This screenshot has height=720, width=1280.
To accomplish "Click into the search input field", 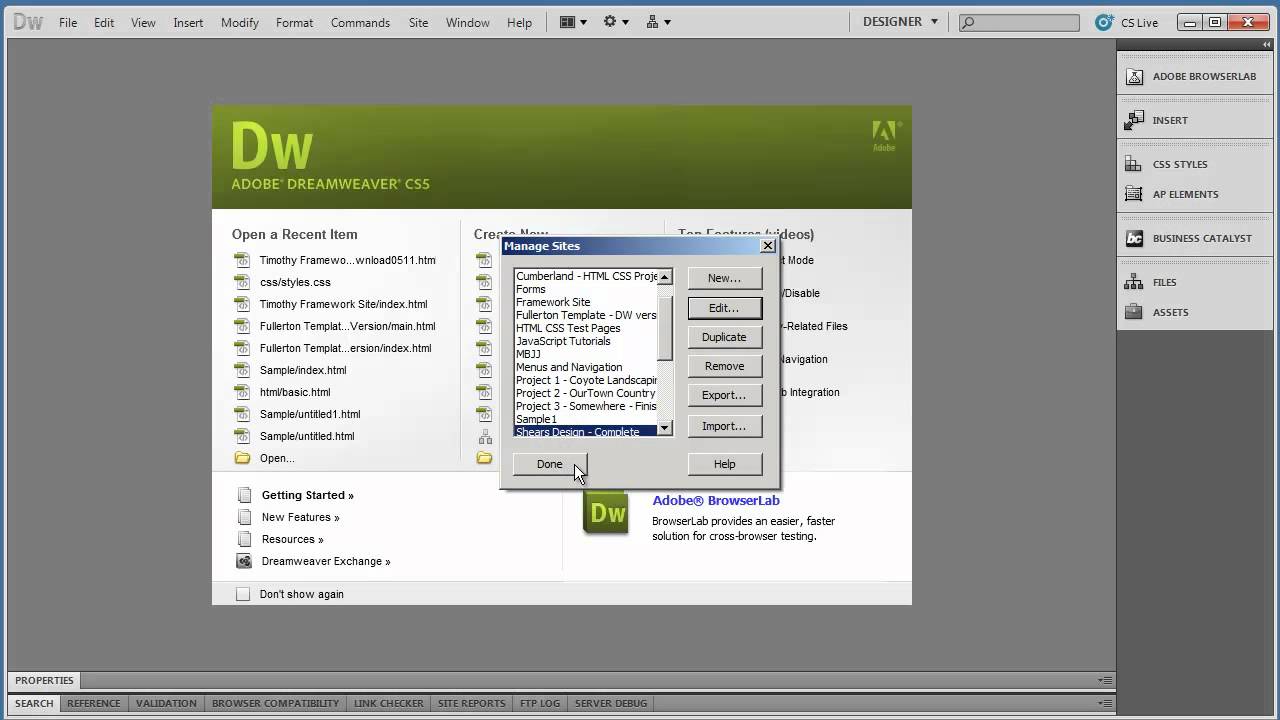I will (1028, 22).
